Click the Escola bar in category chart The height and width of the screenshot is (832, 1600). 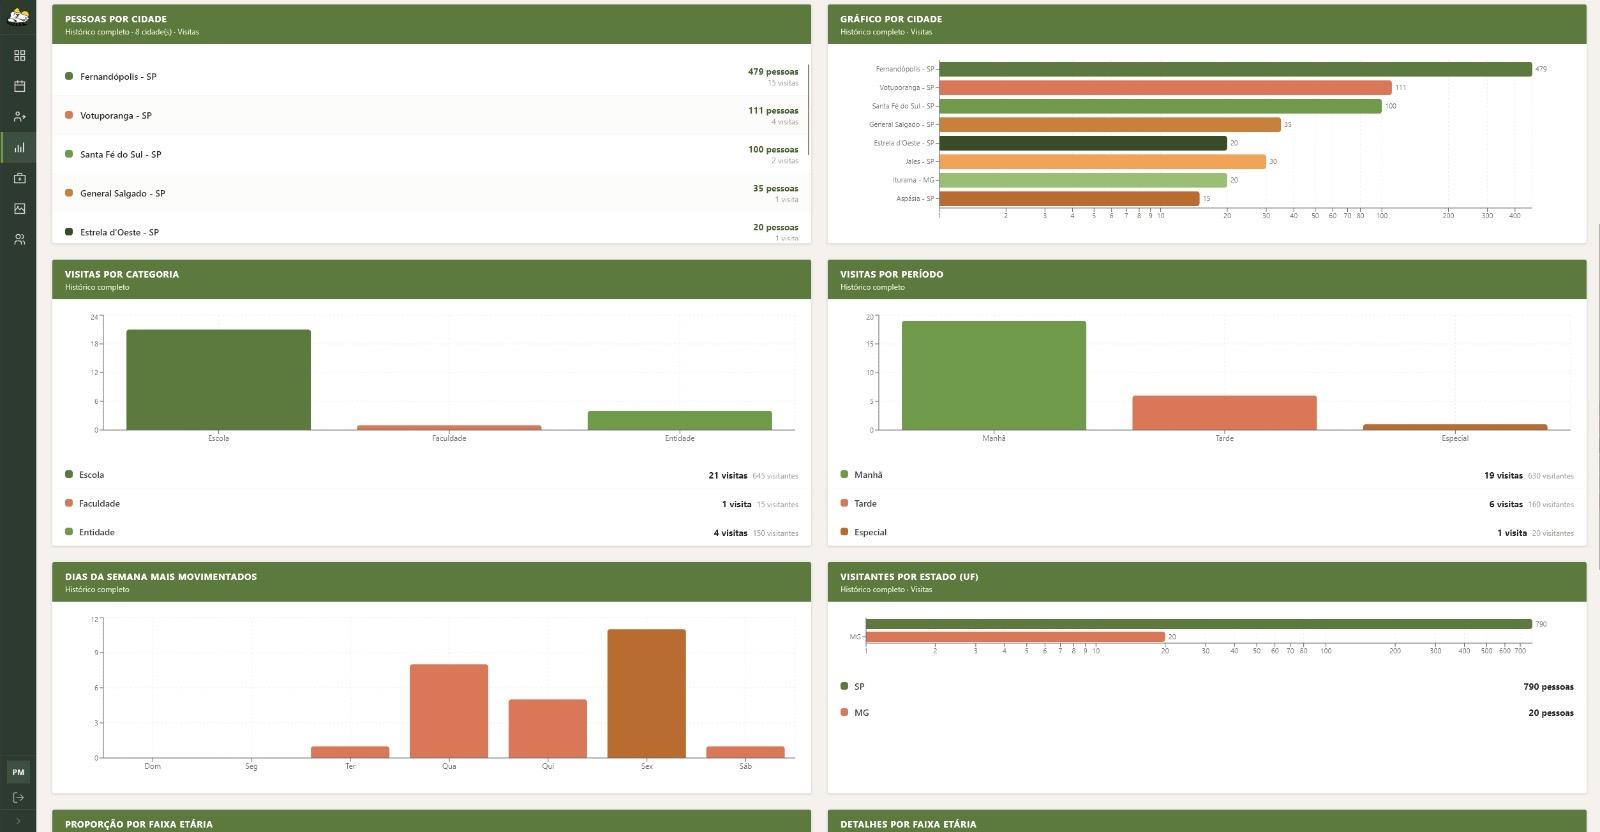point(218,380)
